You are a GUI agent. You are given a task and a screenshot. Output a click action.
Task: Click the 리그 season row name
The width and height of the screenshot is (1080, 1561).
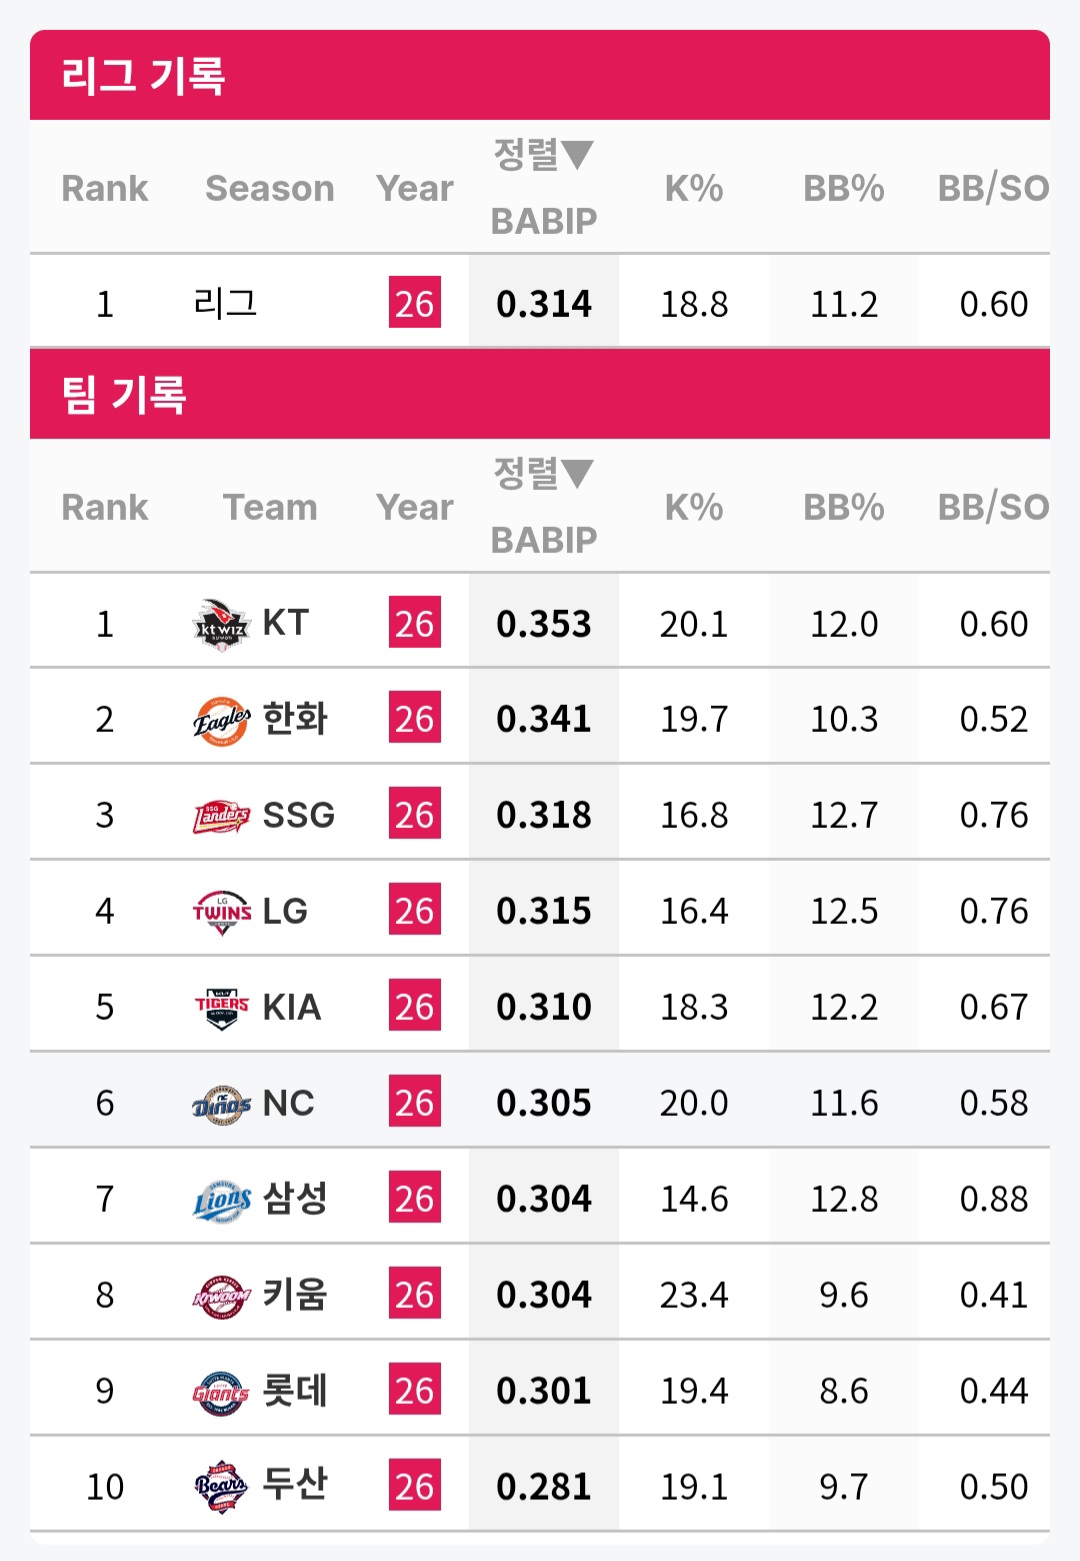pos(226,303)
